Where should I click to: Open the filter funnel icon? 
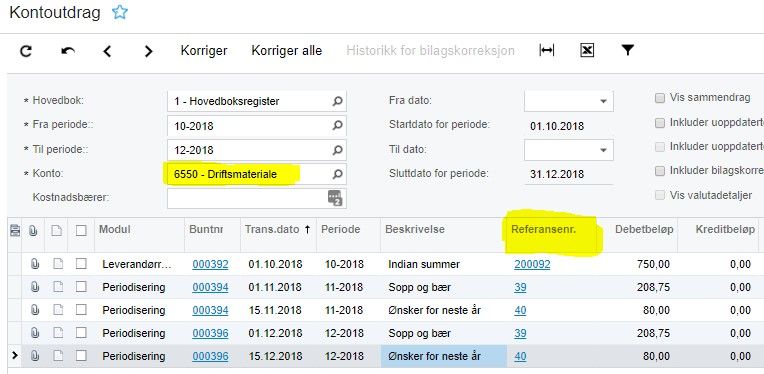(x=628, y=50)
